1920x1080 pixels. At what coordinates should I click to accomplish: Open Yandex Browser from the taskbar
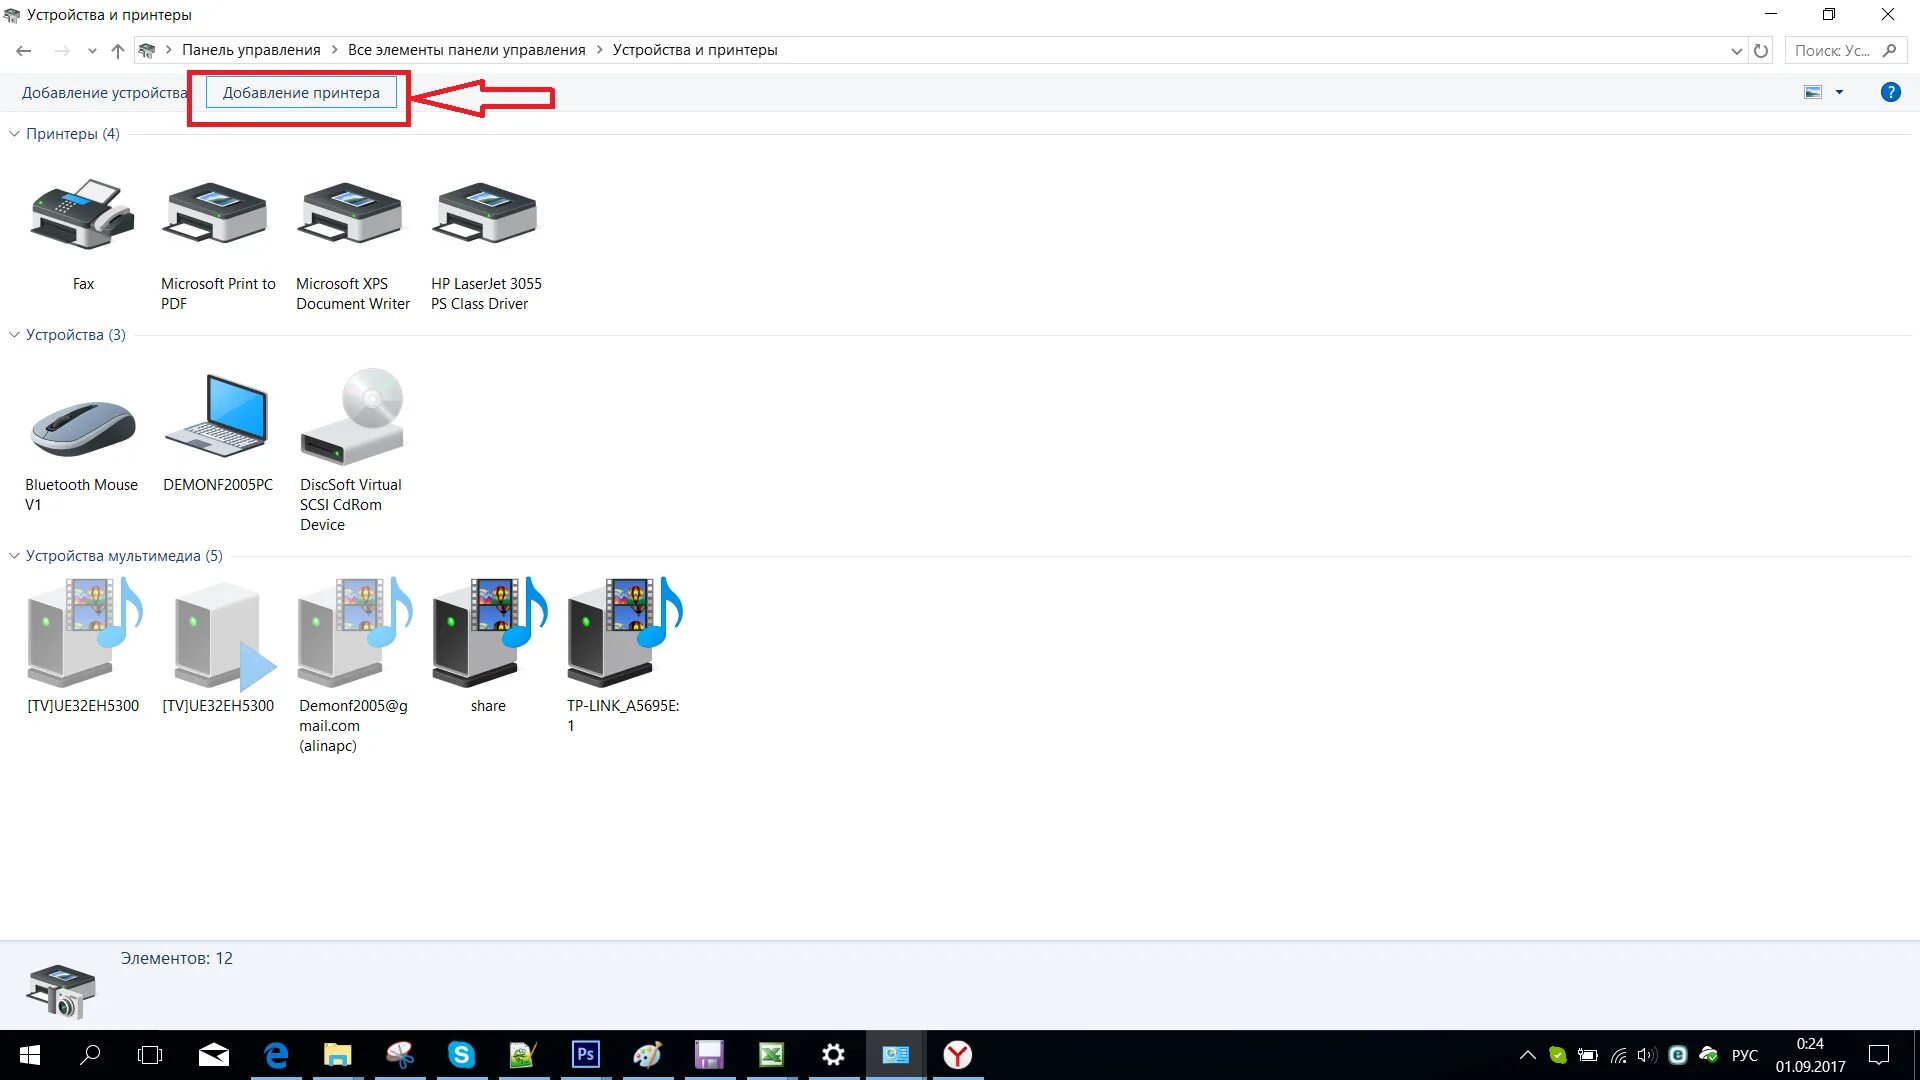[x=957, y=1055]
